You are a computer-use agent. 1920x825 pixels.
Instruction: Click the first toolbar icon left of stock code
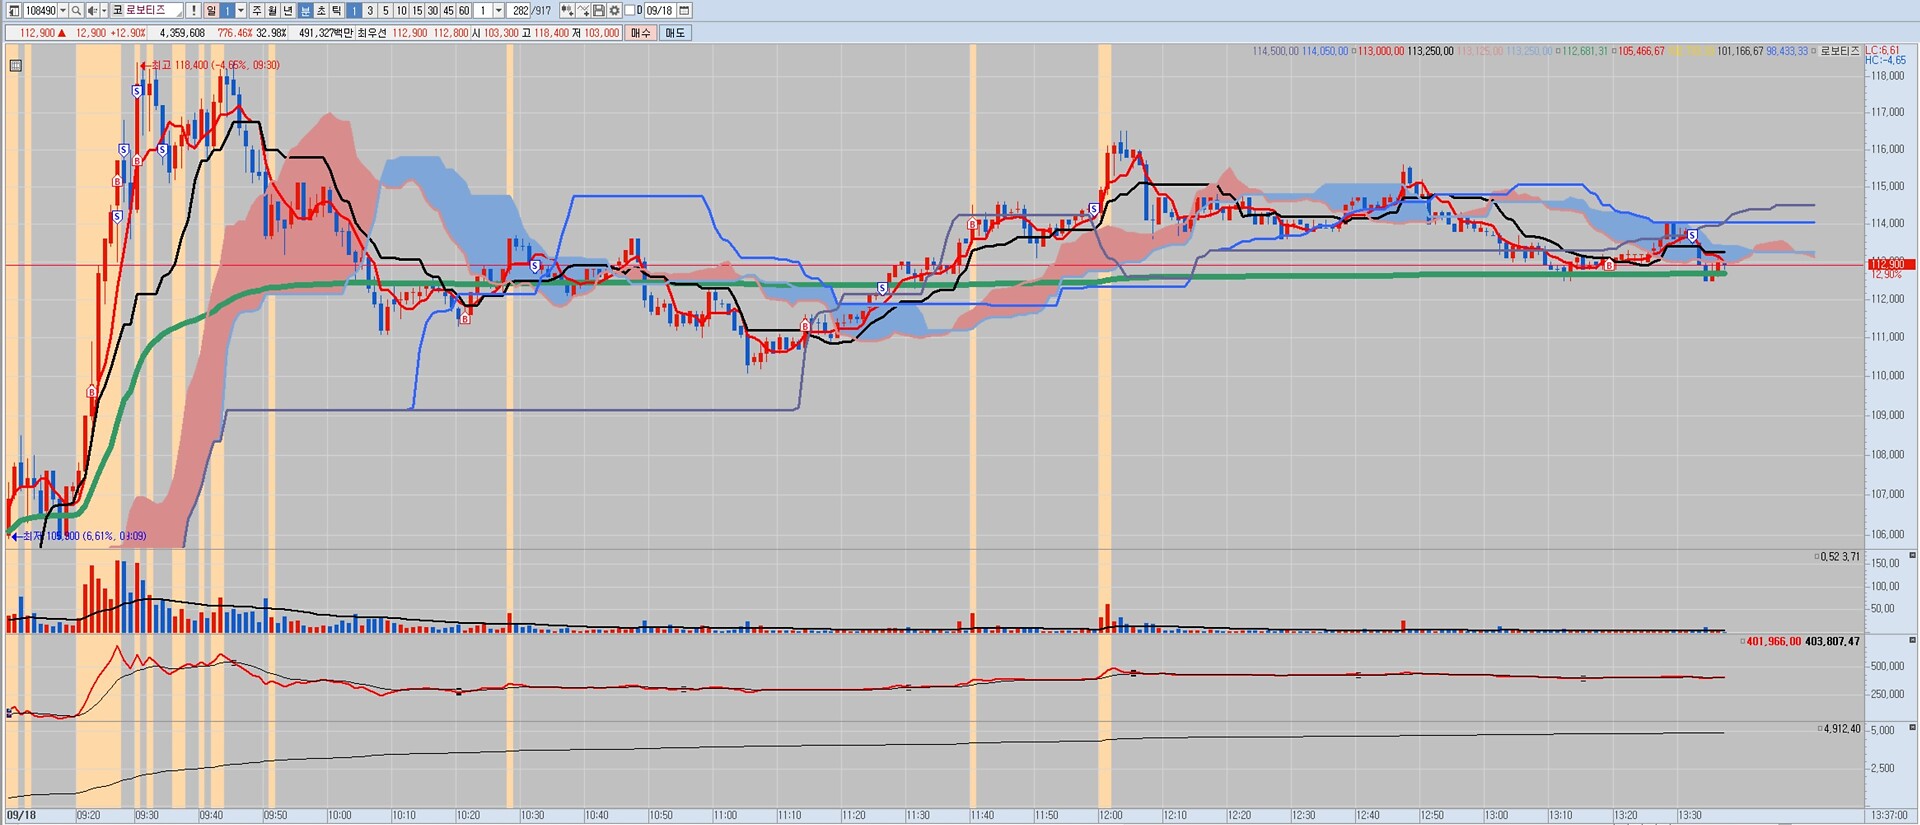pyautogui.click(x=13, y=10)
